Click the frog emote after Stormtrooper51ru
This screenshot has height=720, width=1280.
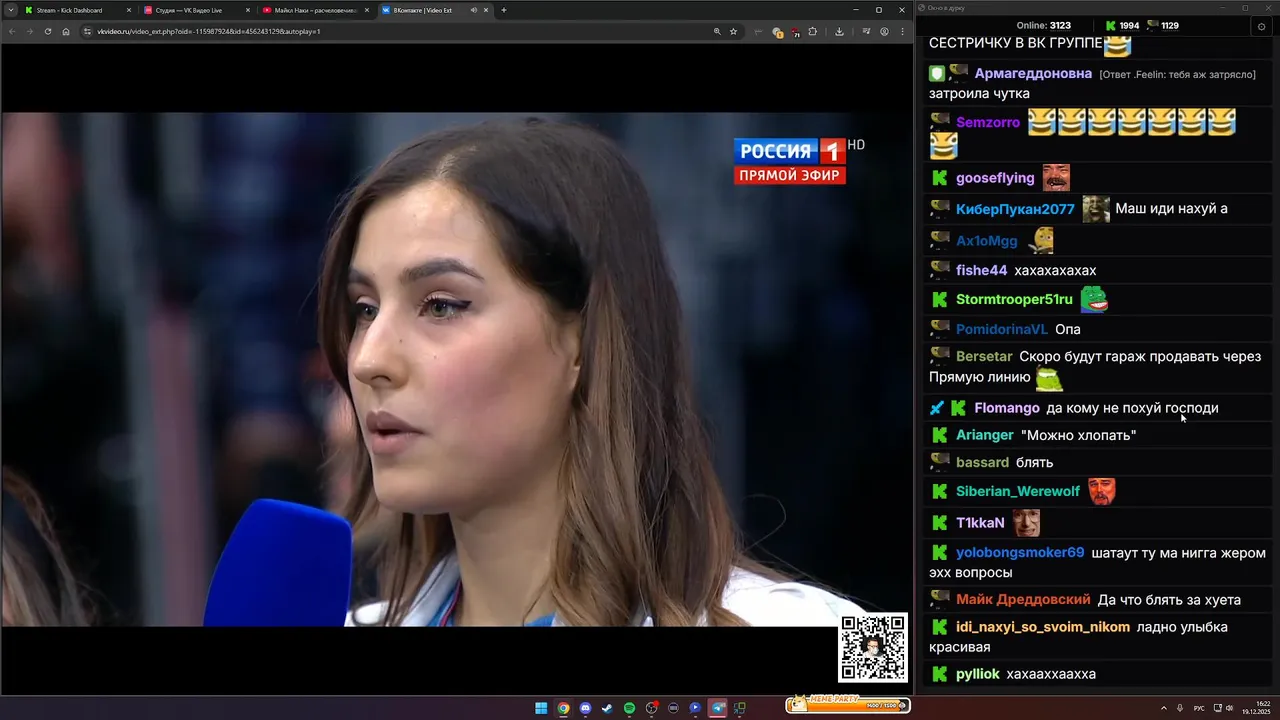(1094, 299)
